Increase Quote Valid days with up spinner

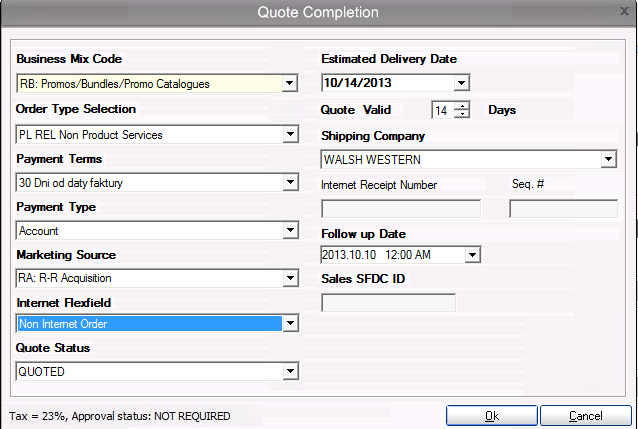461,106
